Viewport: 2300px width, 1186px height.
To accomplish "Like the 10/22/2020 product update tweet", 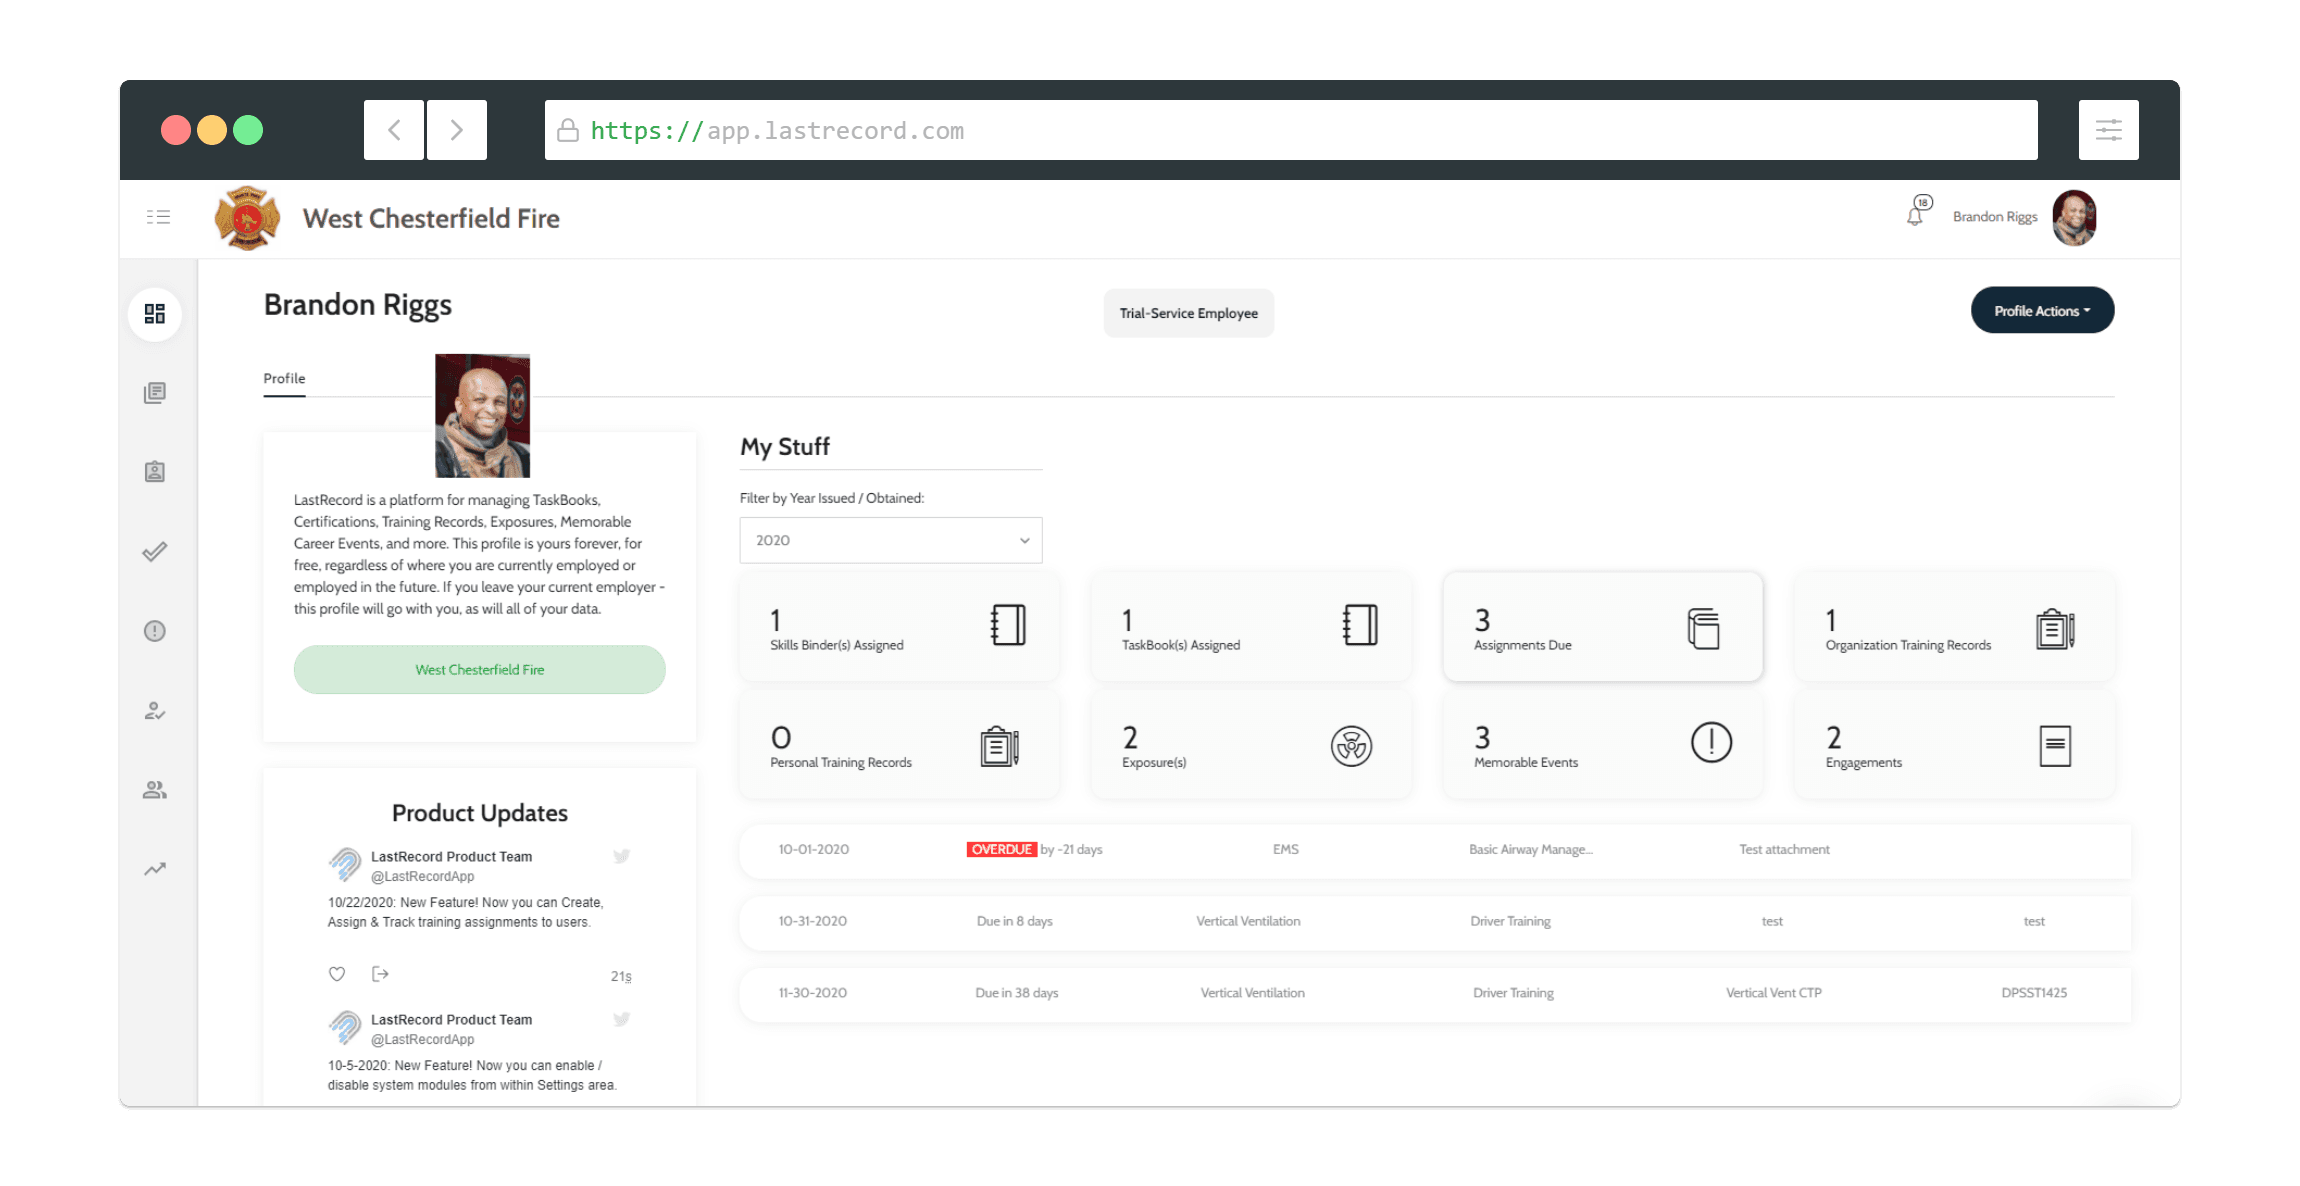I will (x=337, y=974).
